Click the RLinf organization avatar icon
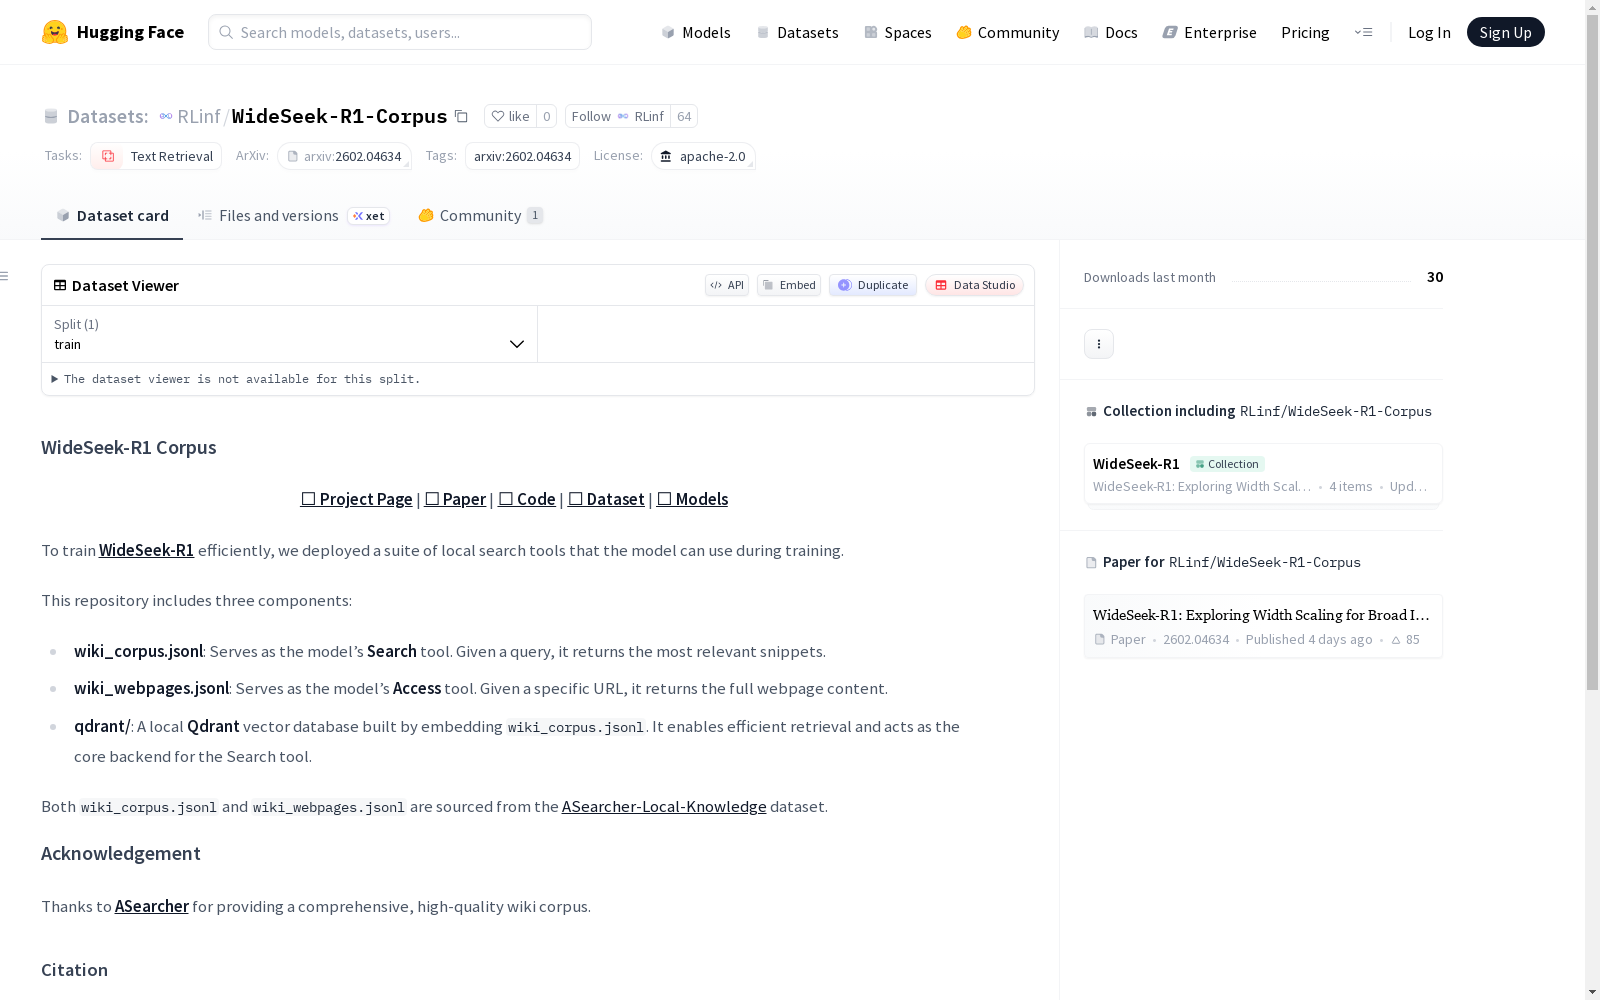The height and width of the screenshot is (1000, 1600). pos(166,116)
